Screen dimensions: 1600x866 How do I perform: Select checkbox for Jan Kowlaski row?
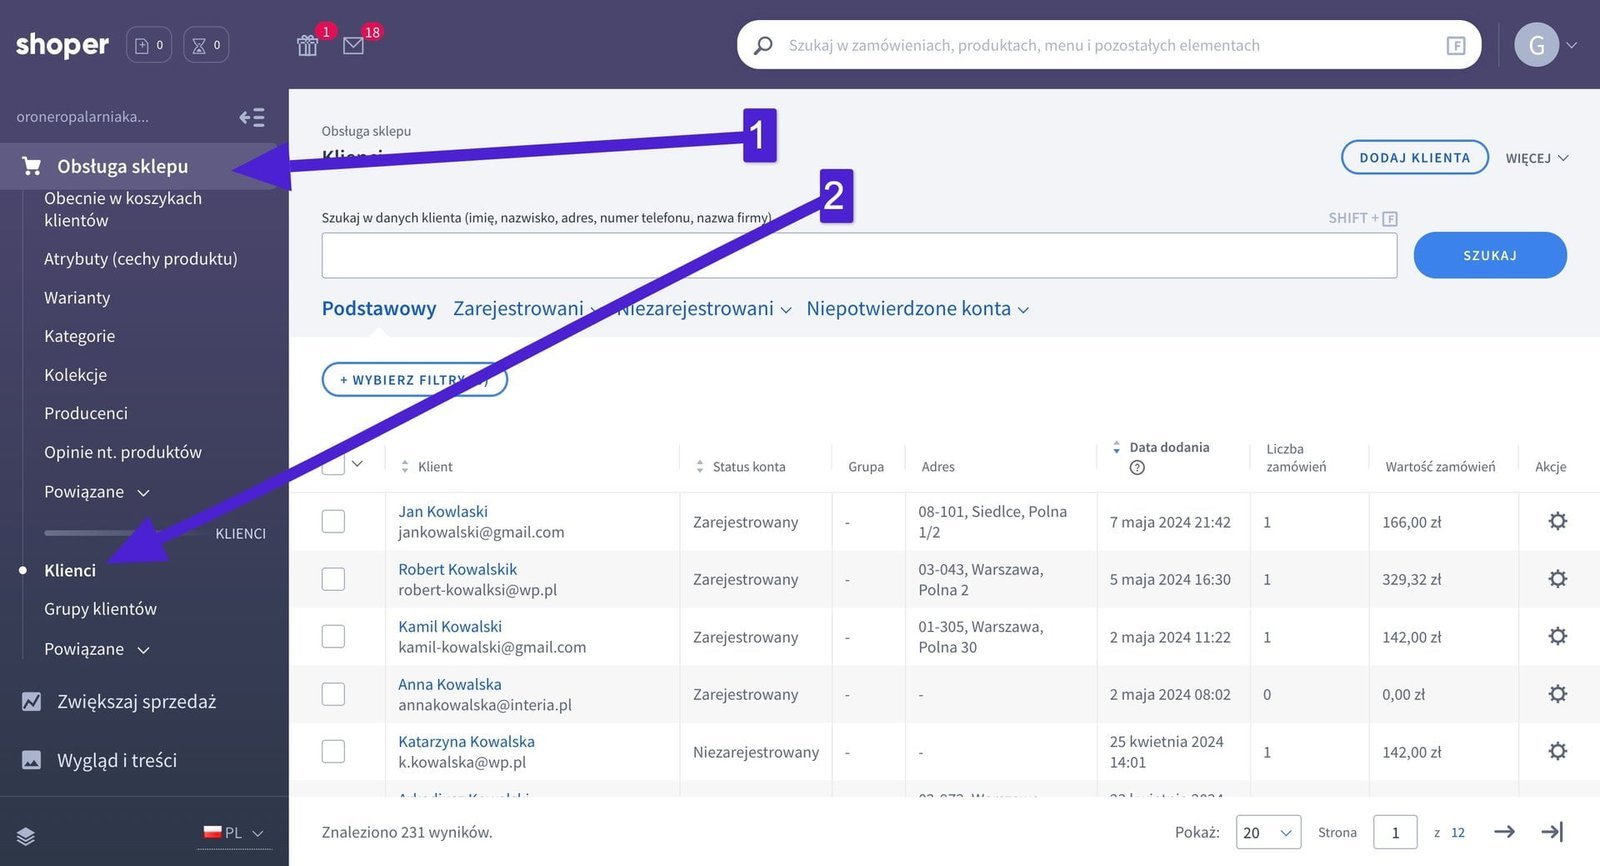click(333, 522)
